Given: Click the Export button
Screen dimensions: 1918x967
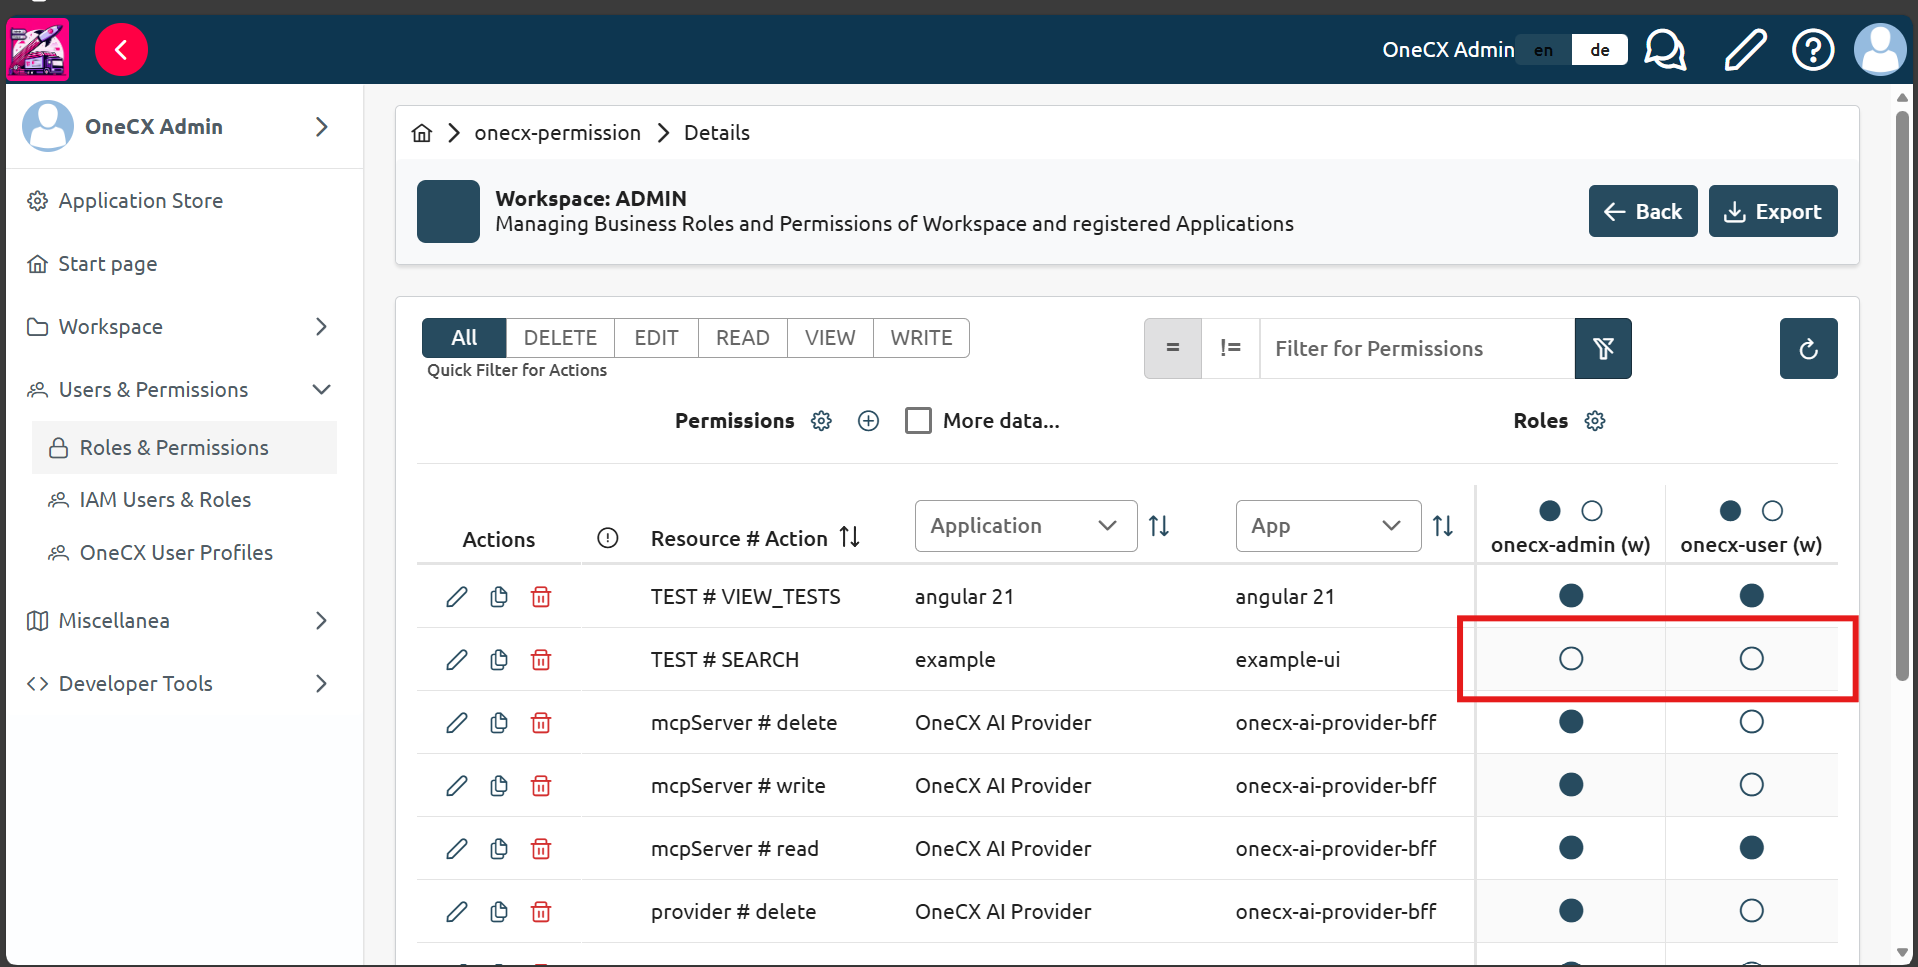Looking at the screenshot, I should pyautogui.click(x=1772, y=211).
